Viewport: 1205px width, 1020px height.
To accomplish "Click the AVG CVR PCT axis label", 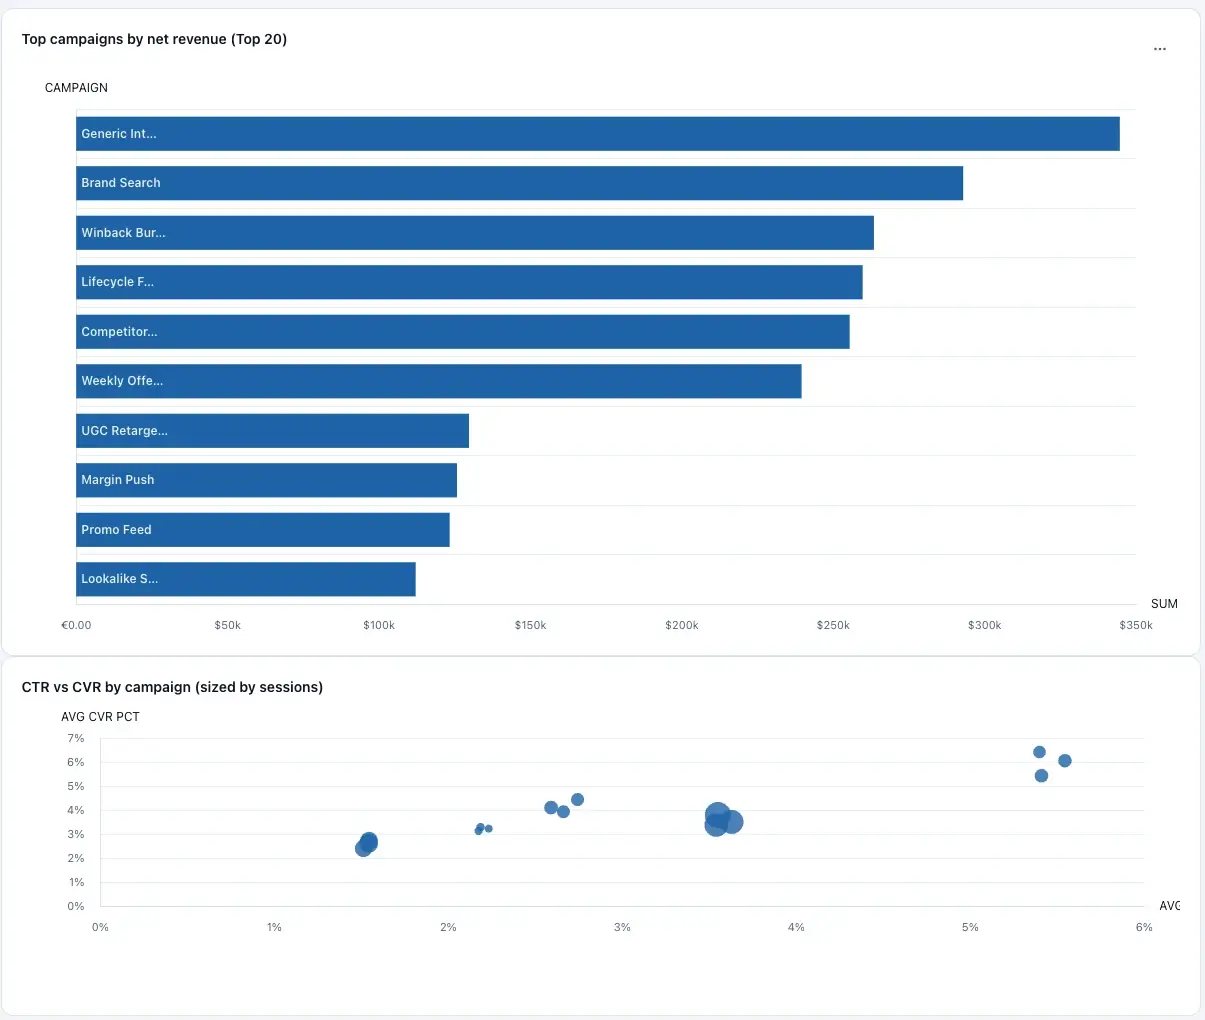I will [100, 716].
